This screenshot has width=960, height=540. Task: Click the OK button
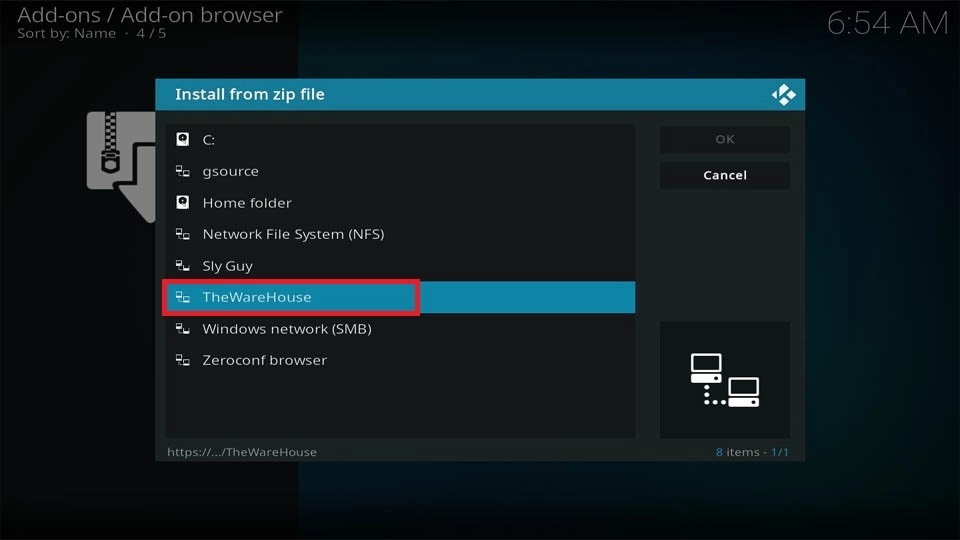click(x=725, y=140)
